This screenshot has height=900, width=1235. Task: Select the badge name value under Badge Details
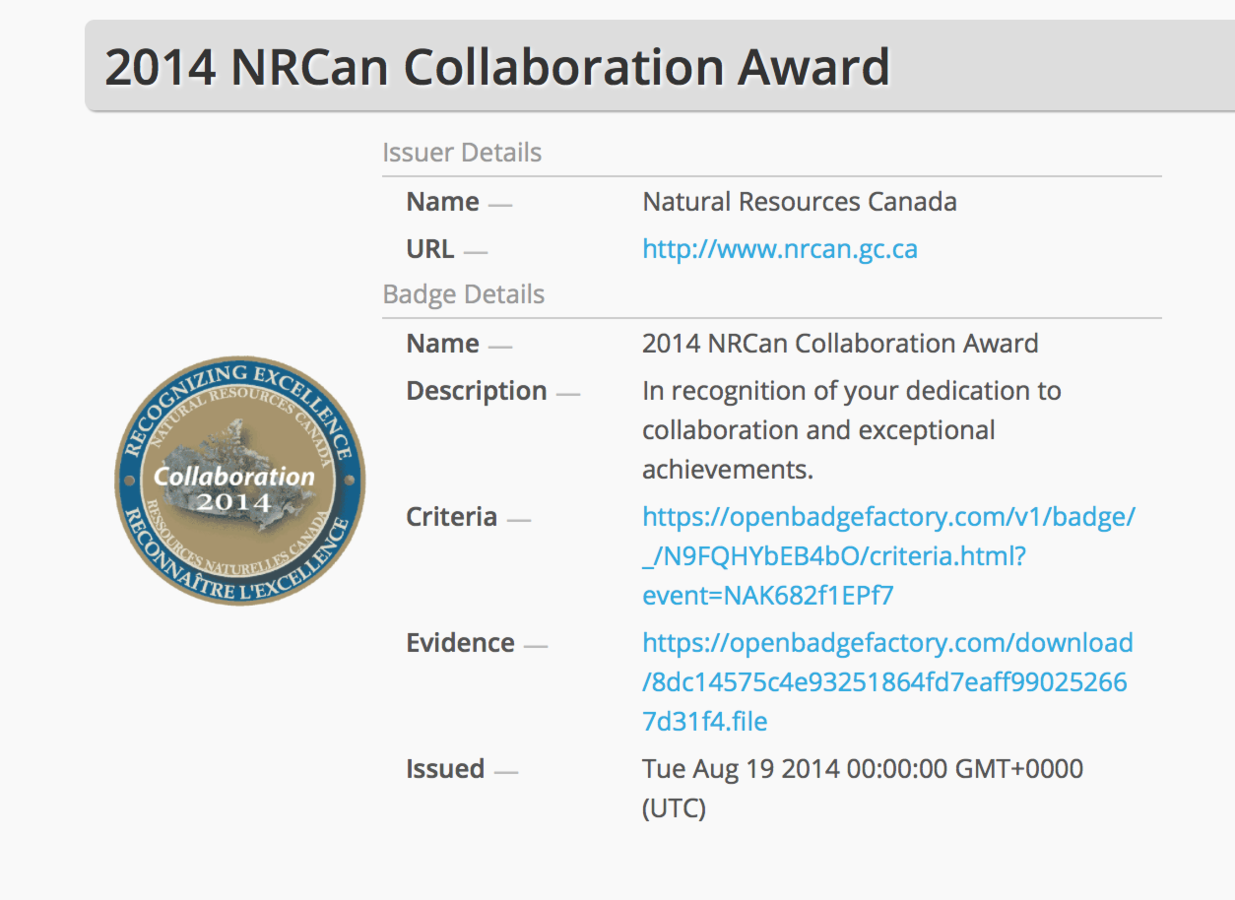[840, 344]
